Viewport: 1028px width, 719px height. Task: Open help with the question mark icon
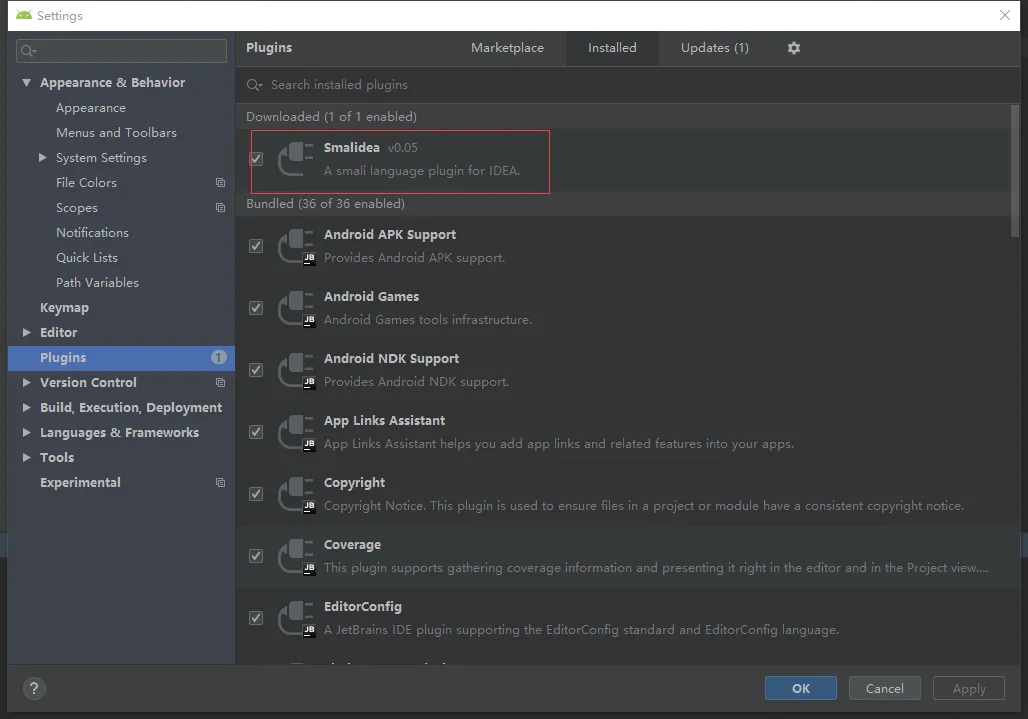coord(34,688)
